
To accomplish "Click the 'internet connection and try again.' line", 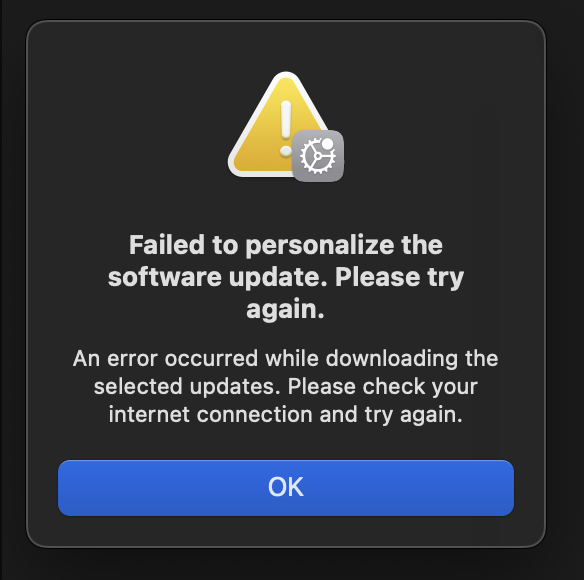I will 286,414.
